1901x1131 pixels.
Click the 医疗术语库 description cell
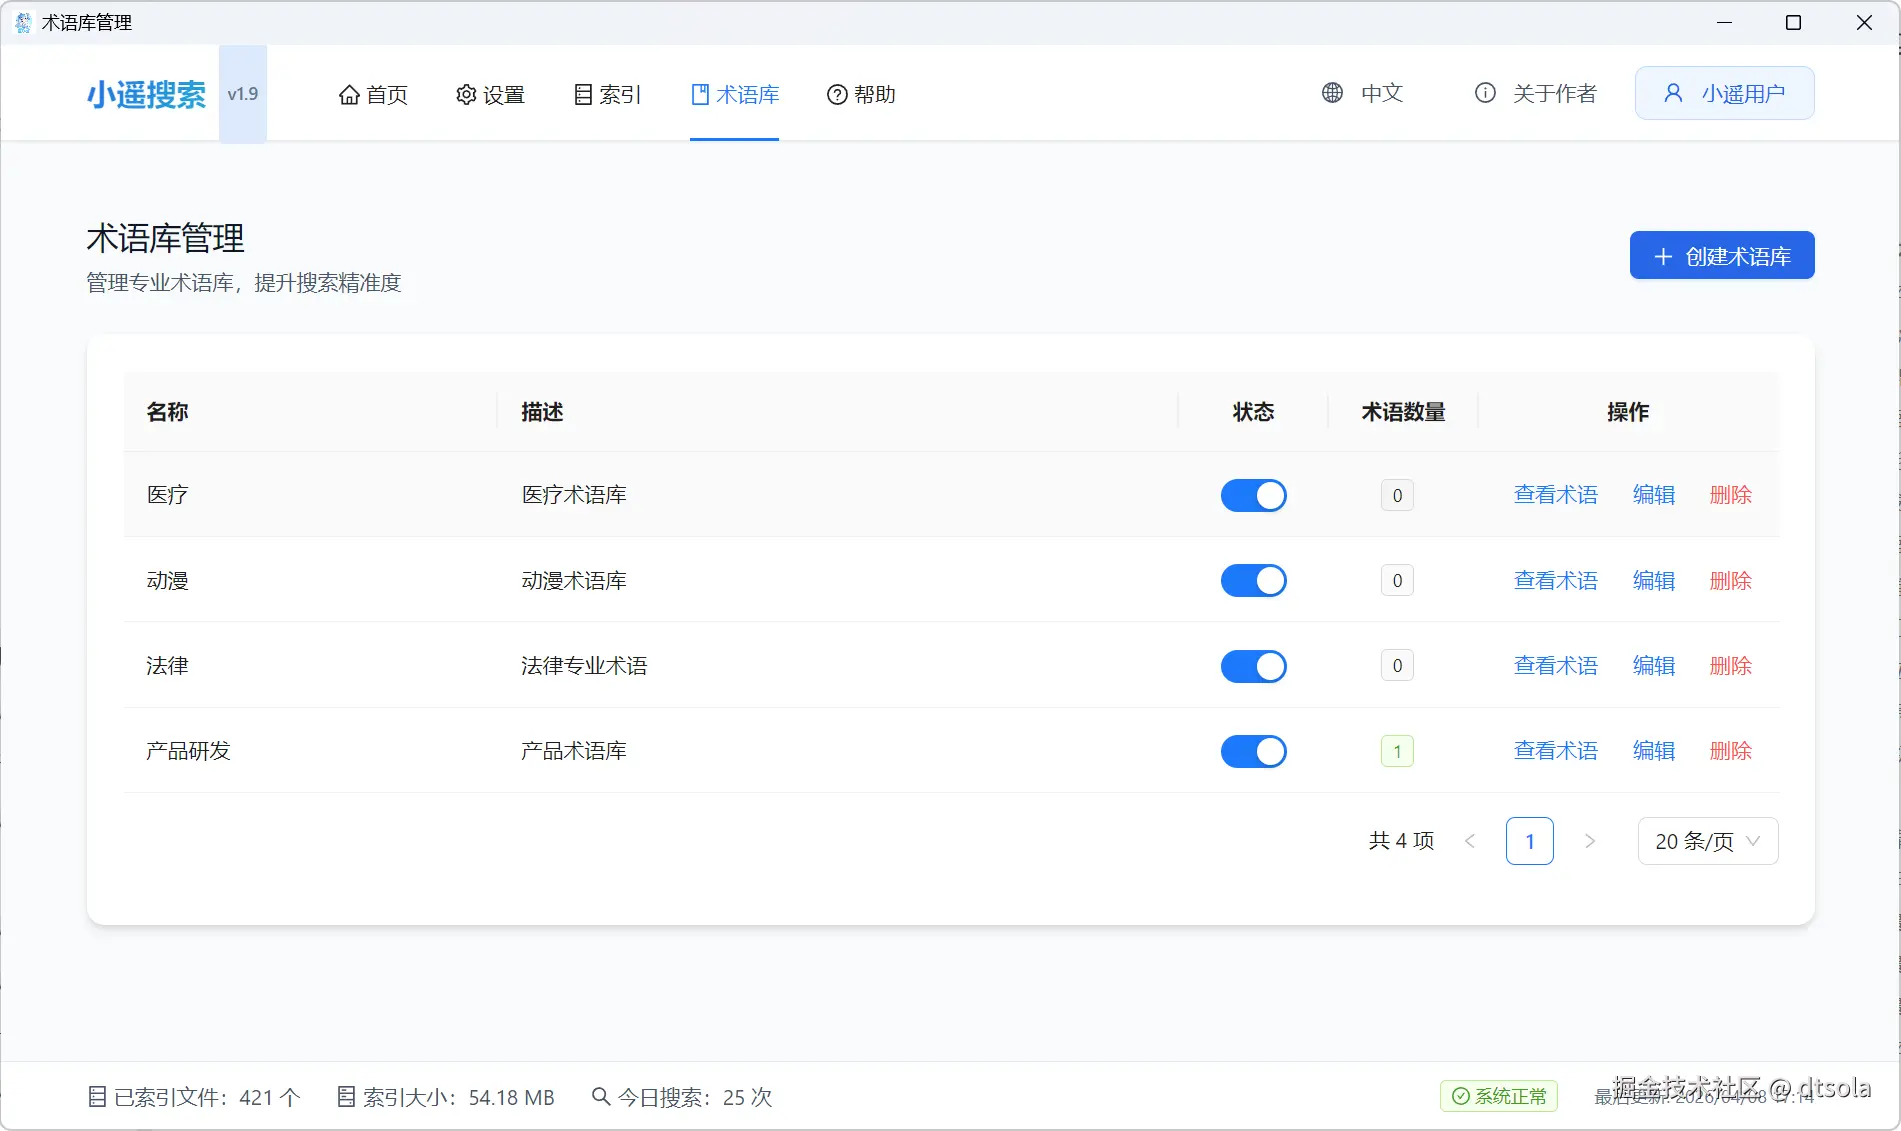[574, 495]
